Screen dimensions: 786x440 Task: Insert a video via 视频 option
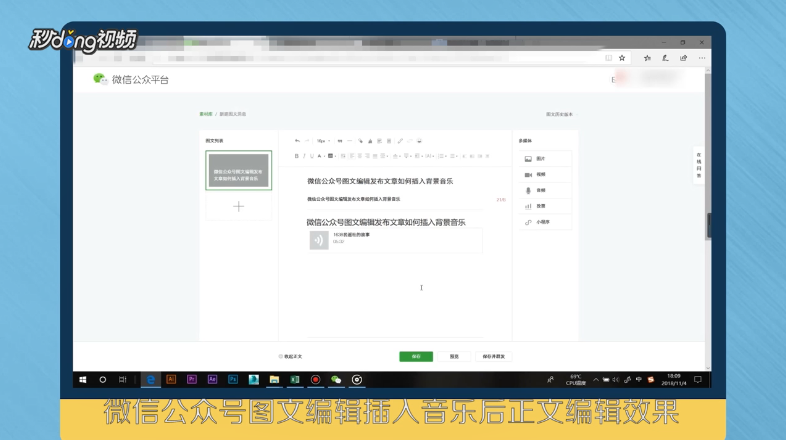coord(545,174)
